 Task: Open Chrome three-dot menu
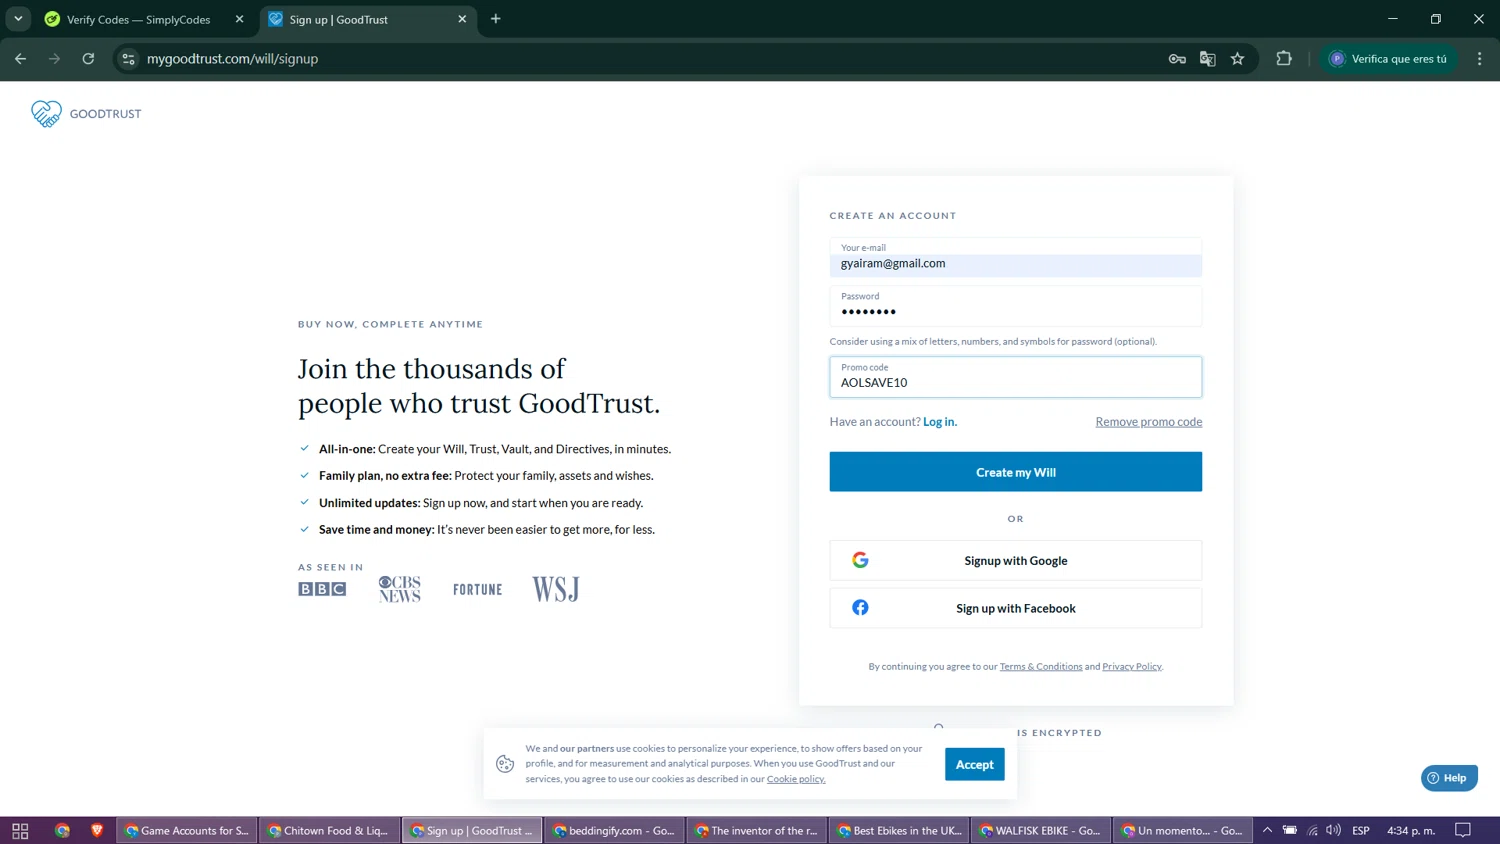pos(1480,59)
